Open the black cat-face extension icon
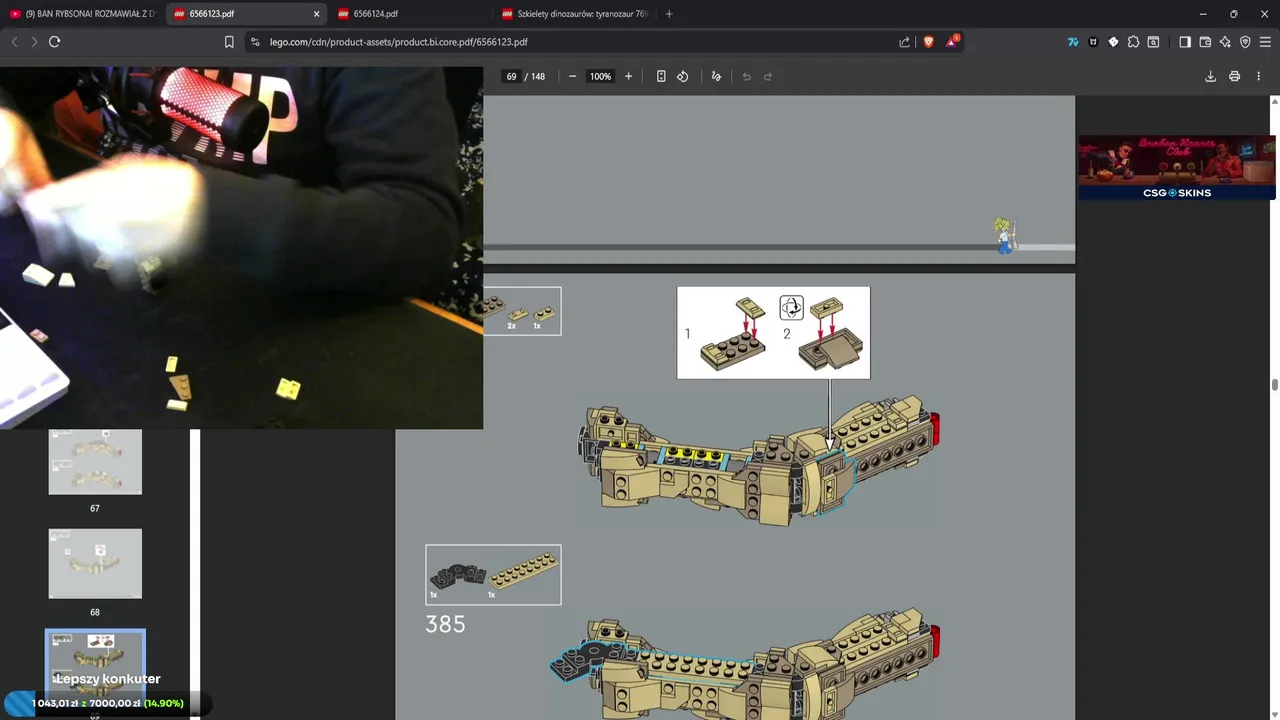This screenshot has height=720, width=1280. point(1093,42)
